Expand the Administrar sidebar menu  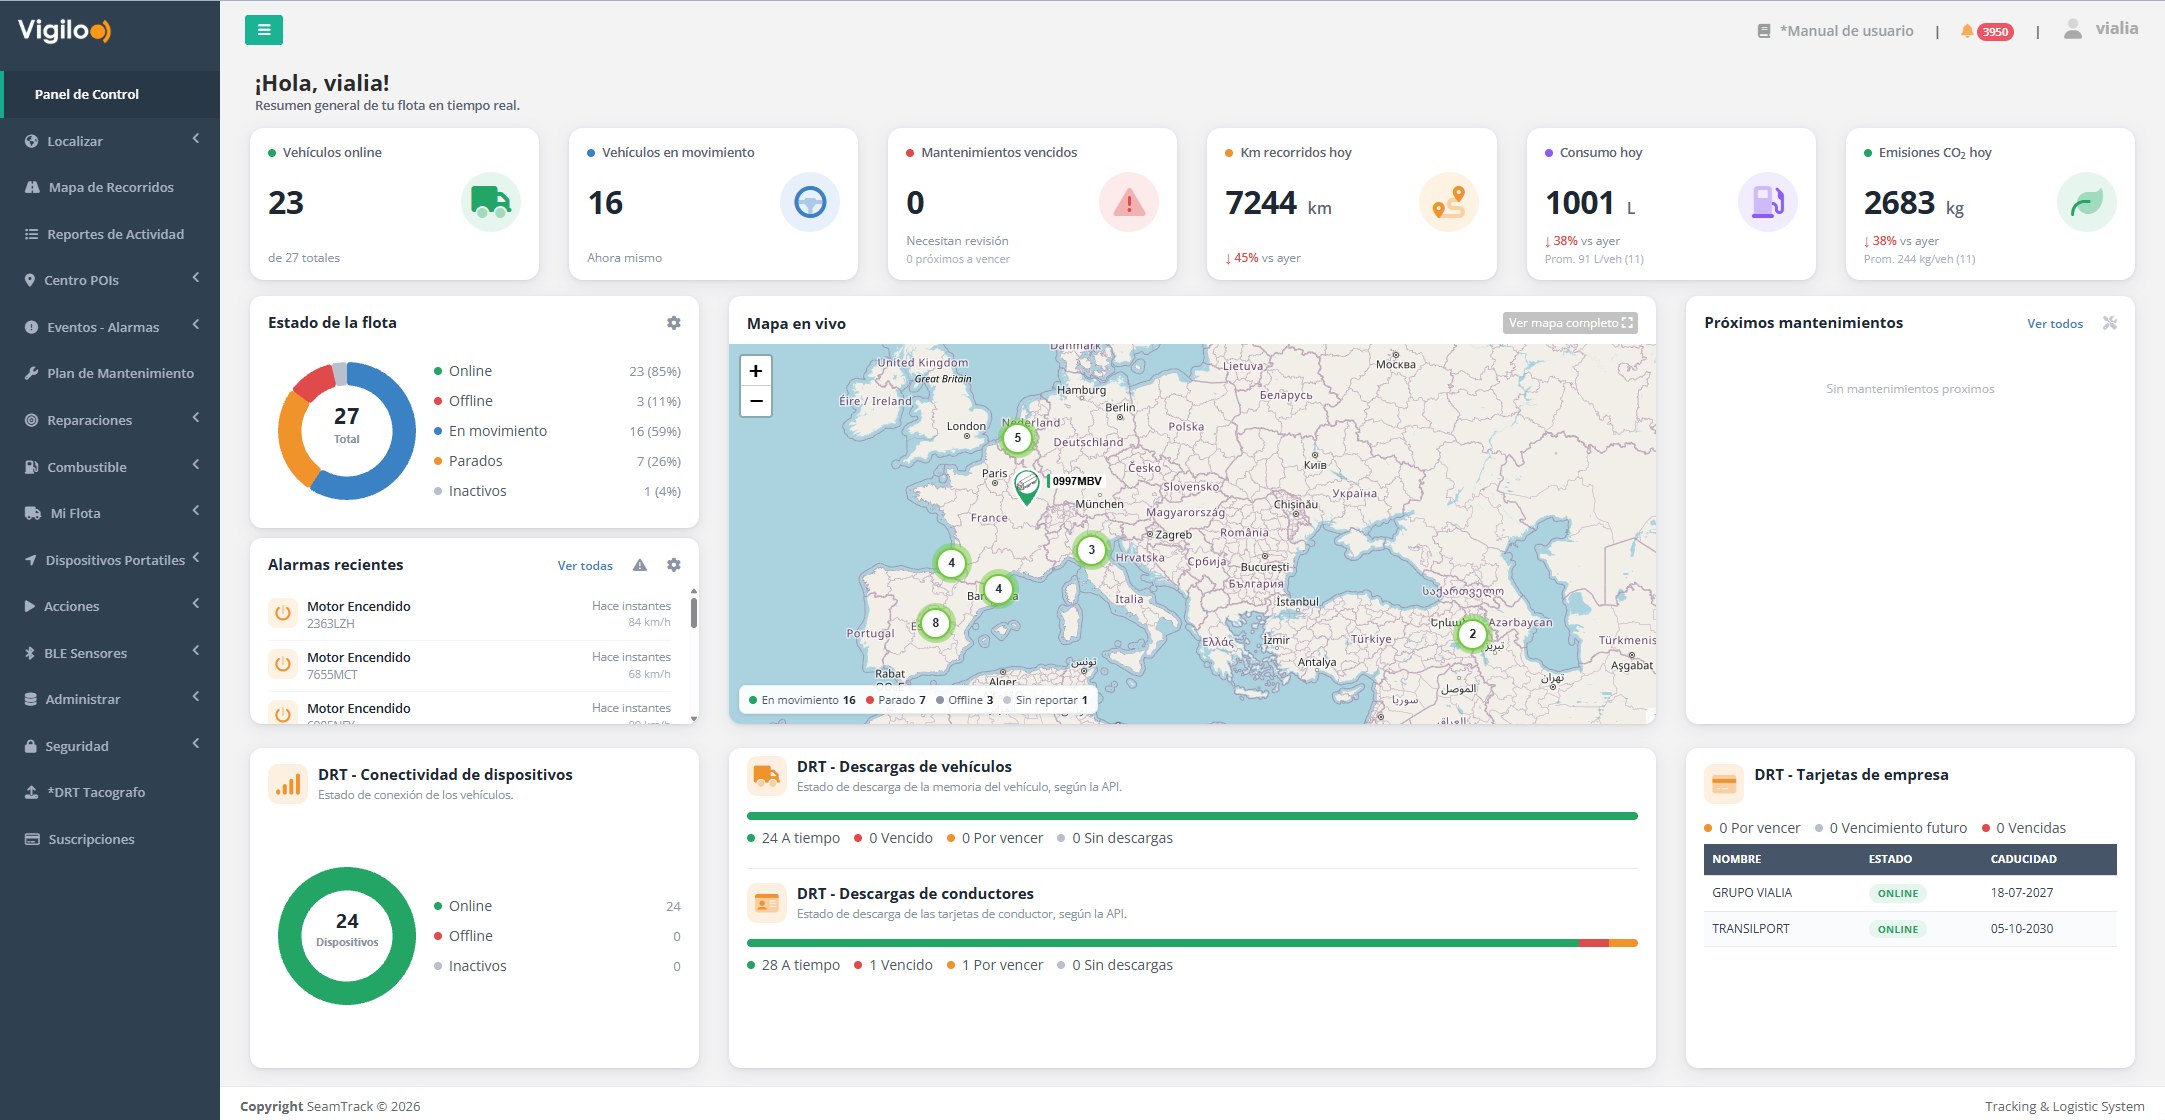[110, 699]
